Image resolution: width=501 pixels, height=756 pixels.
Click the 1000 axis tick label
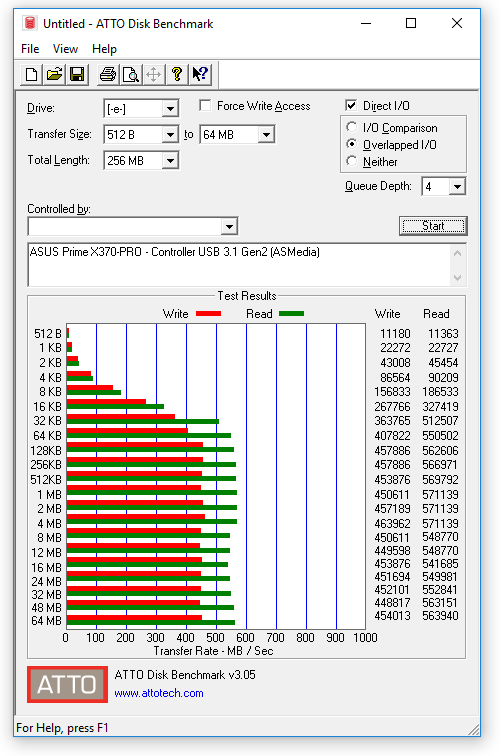click(365, 637)
